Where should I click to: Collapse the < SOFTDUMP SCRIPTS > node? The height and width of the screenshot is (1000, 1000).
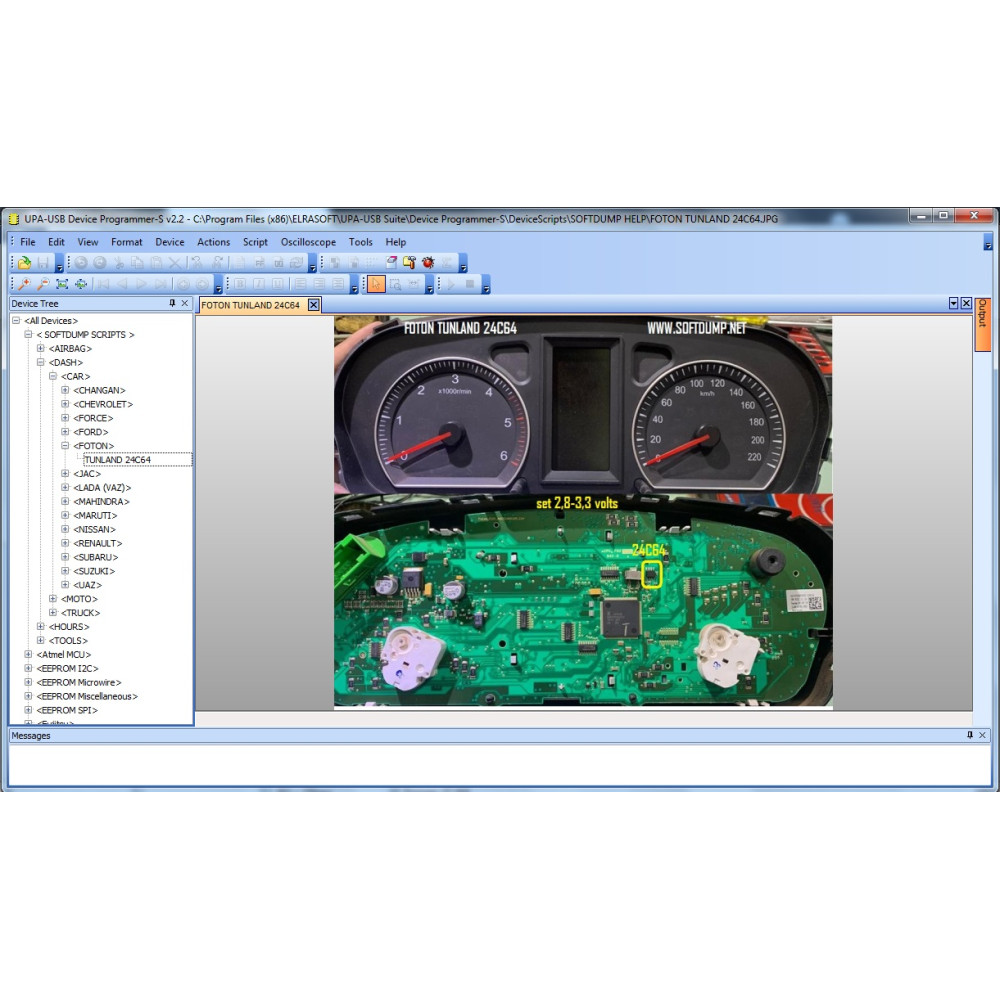[x=28, y=335]
